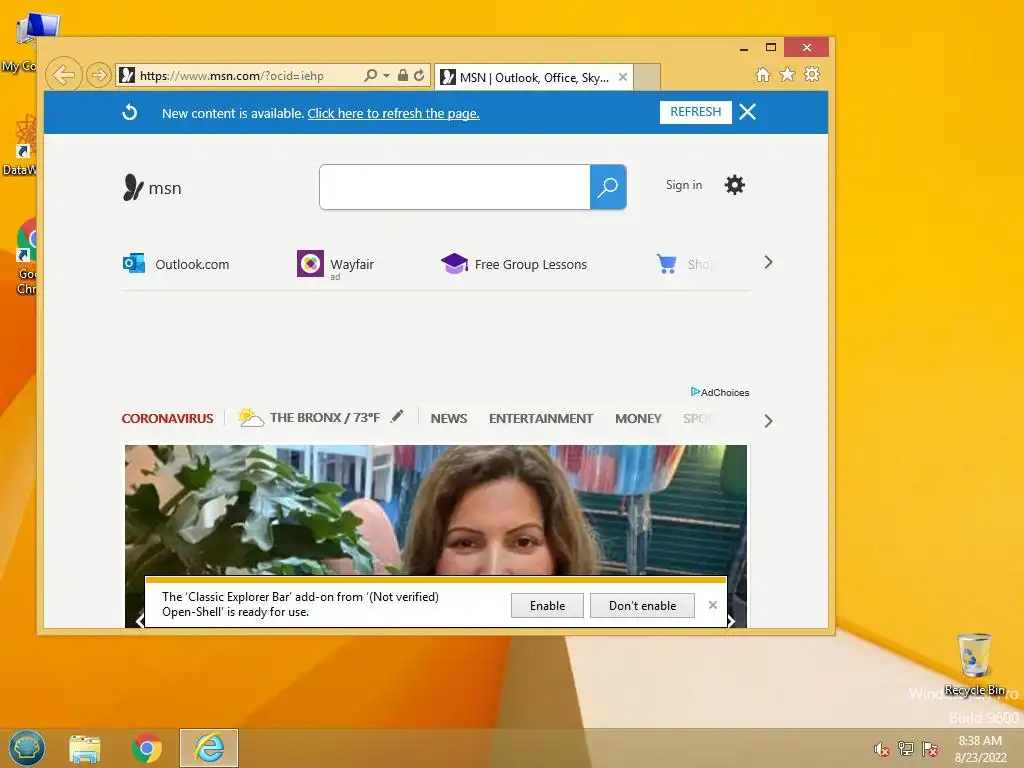Click the REFRESH button
1024x768 pixels.
(x=696, y=112)
